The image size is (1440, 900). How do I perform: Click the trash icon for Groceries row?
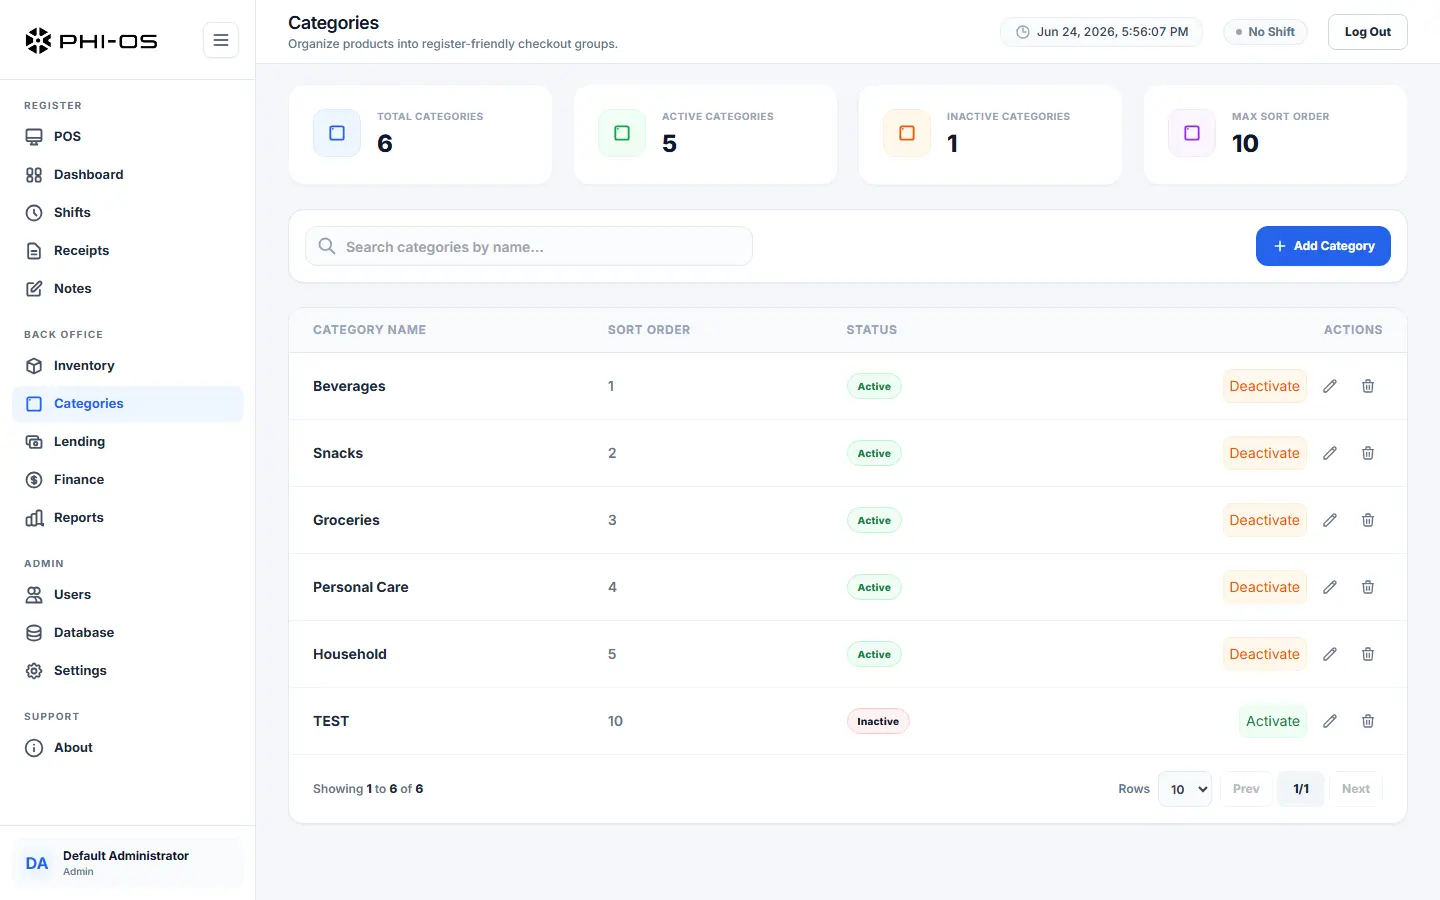click(1368, 520)
